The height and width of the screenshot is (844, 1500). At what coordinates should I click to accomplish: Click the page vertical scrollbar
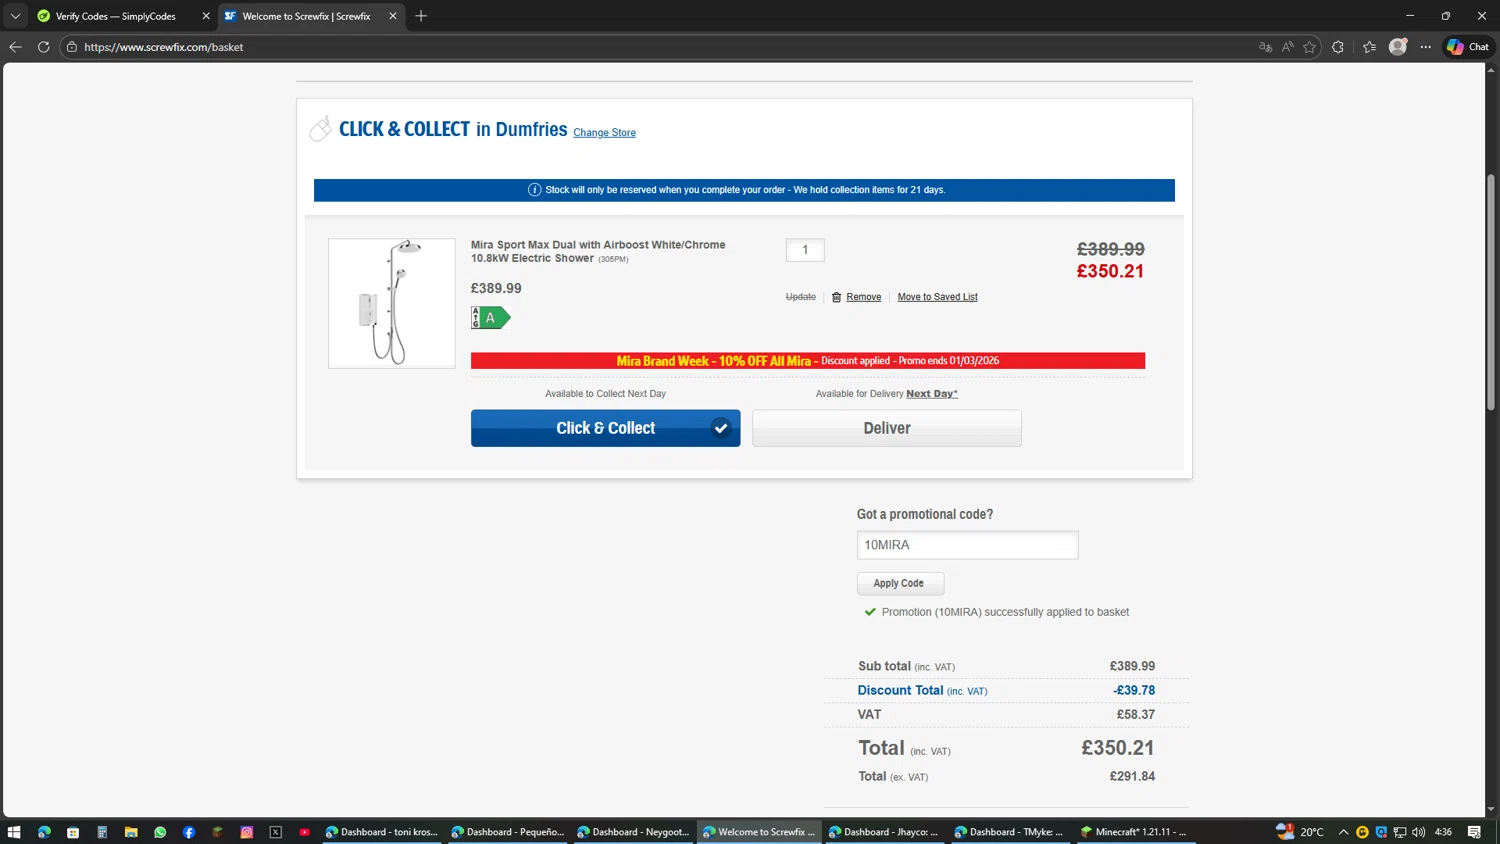1491,292
